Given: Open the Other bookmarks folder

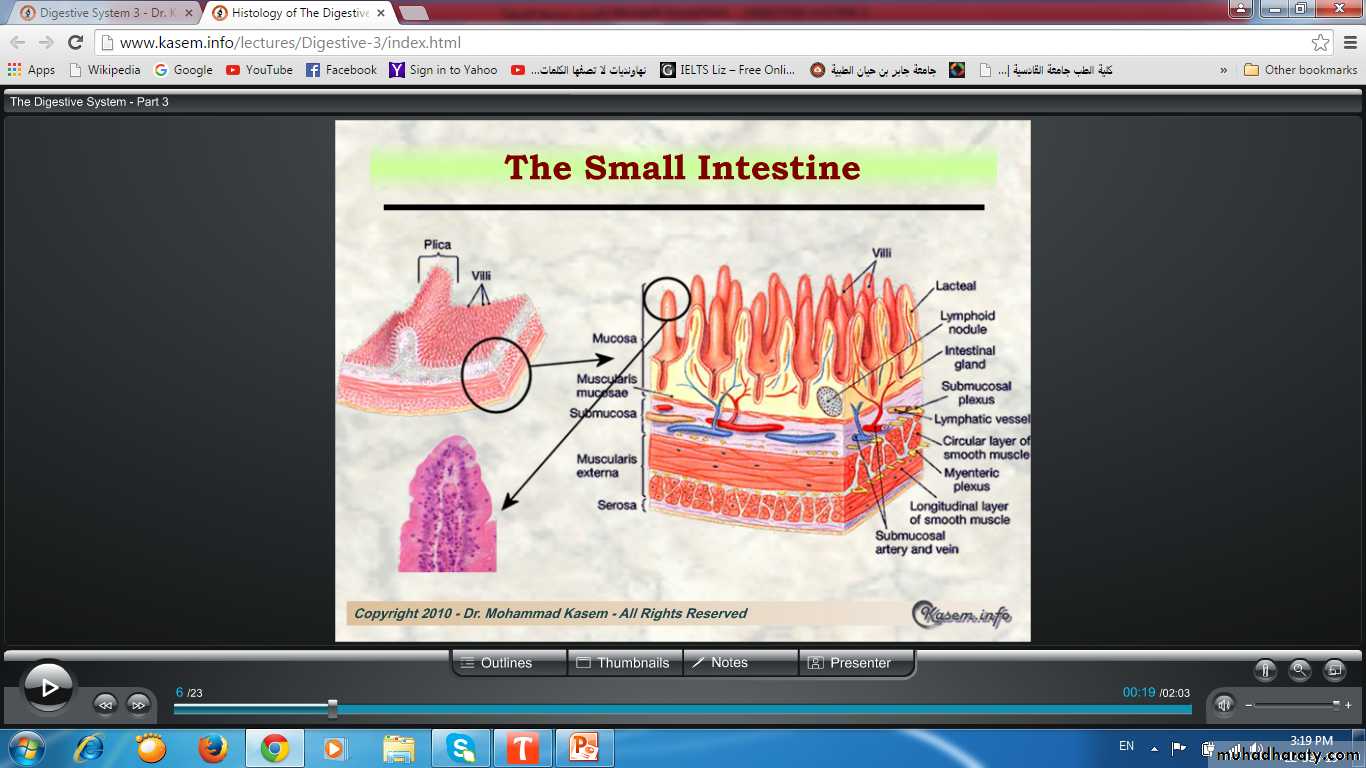Looking at the screenshot, I should click(1300, 70).
